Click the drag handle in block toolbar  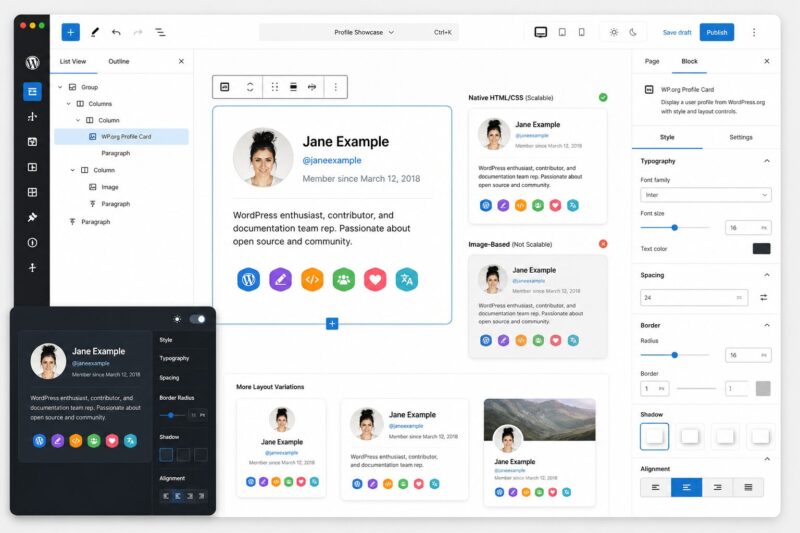coord(274,87)
